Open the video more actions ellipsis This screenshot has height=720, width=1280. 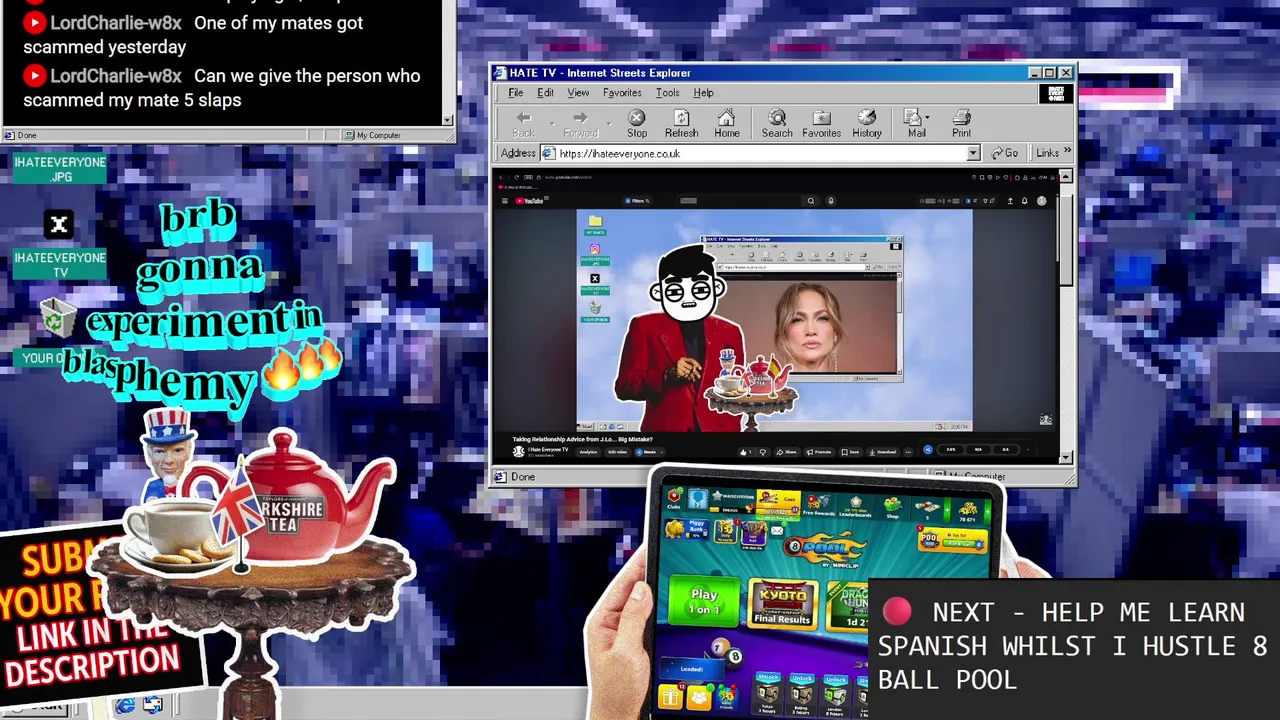click(908, 452)
